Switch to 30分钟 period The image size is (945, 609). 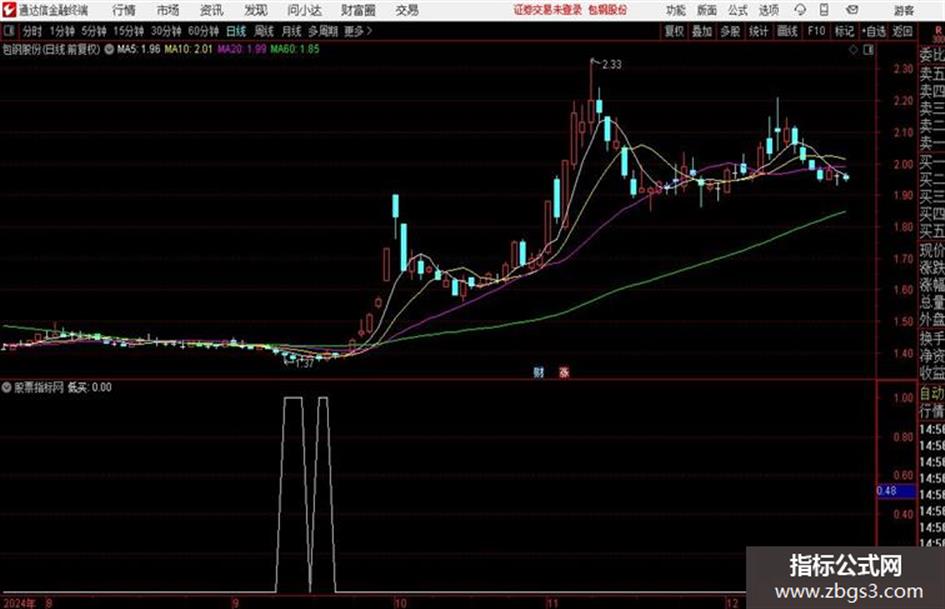[x=166, y=31]
